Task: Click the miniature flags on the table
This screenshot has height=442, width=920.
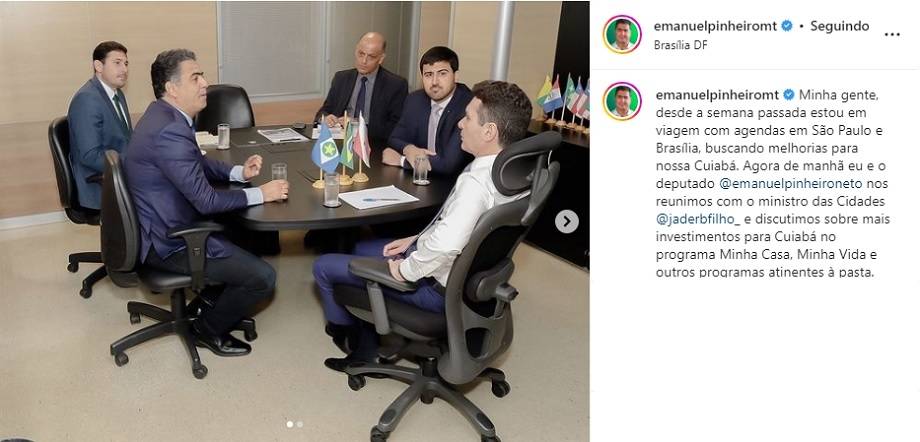Action: (342, 150)
